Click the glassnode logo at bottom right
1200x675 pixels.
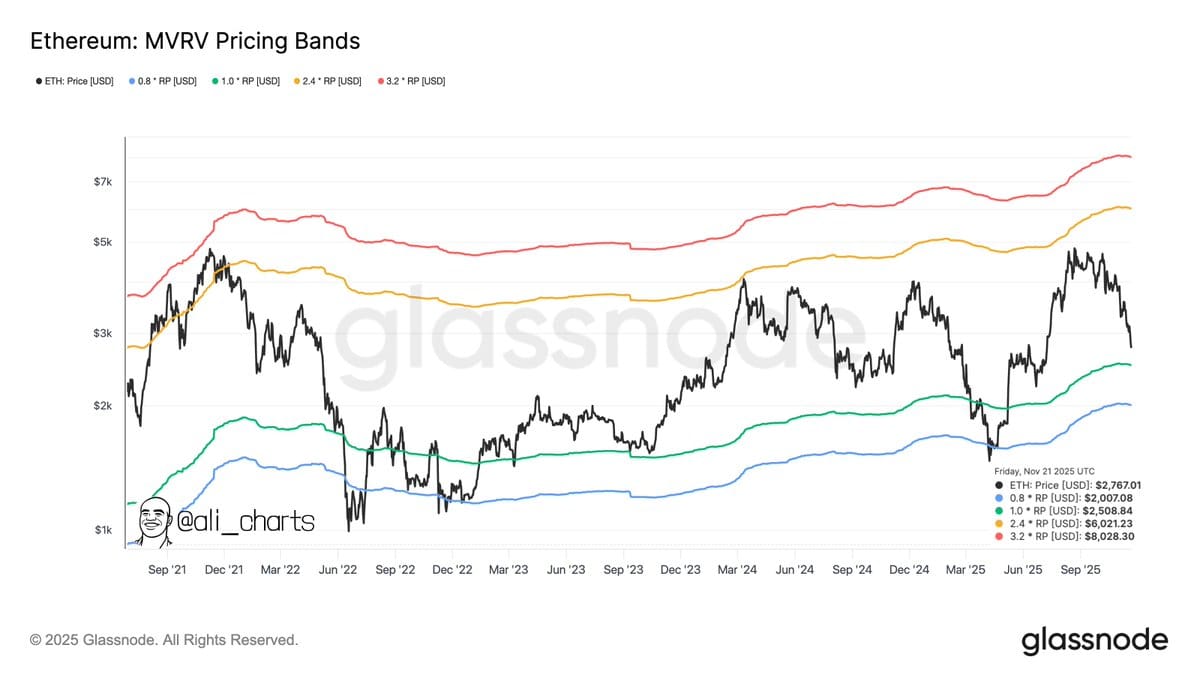tap(1094, 640)
